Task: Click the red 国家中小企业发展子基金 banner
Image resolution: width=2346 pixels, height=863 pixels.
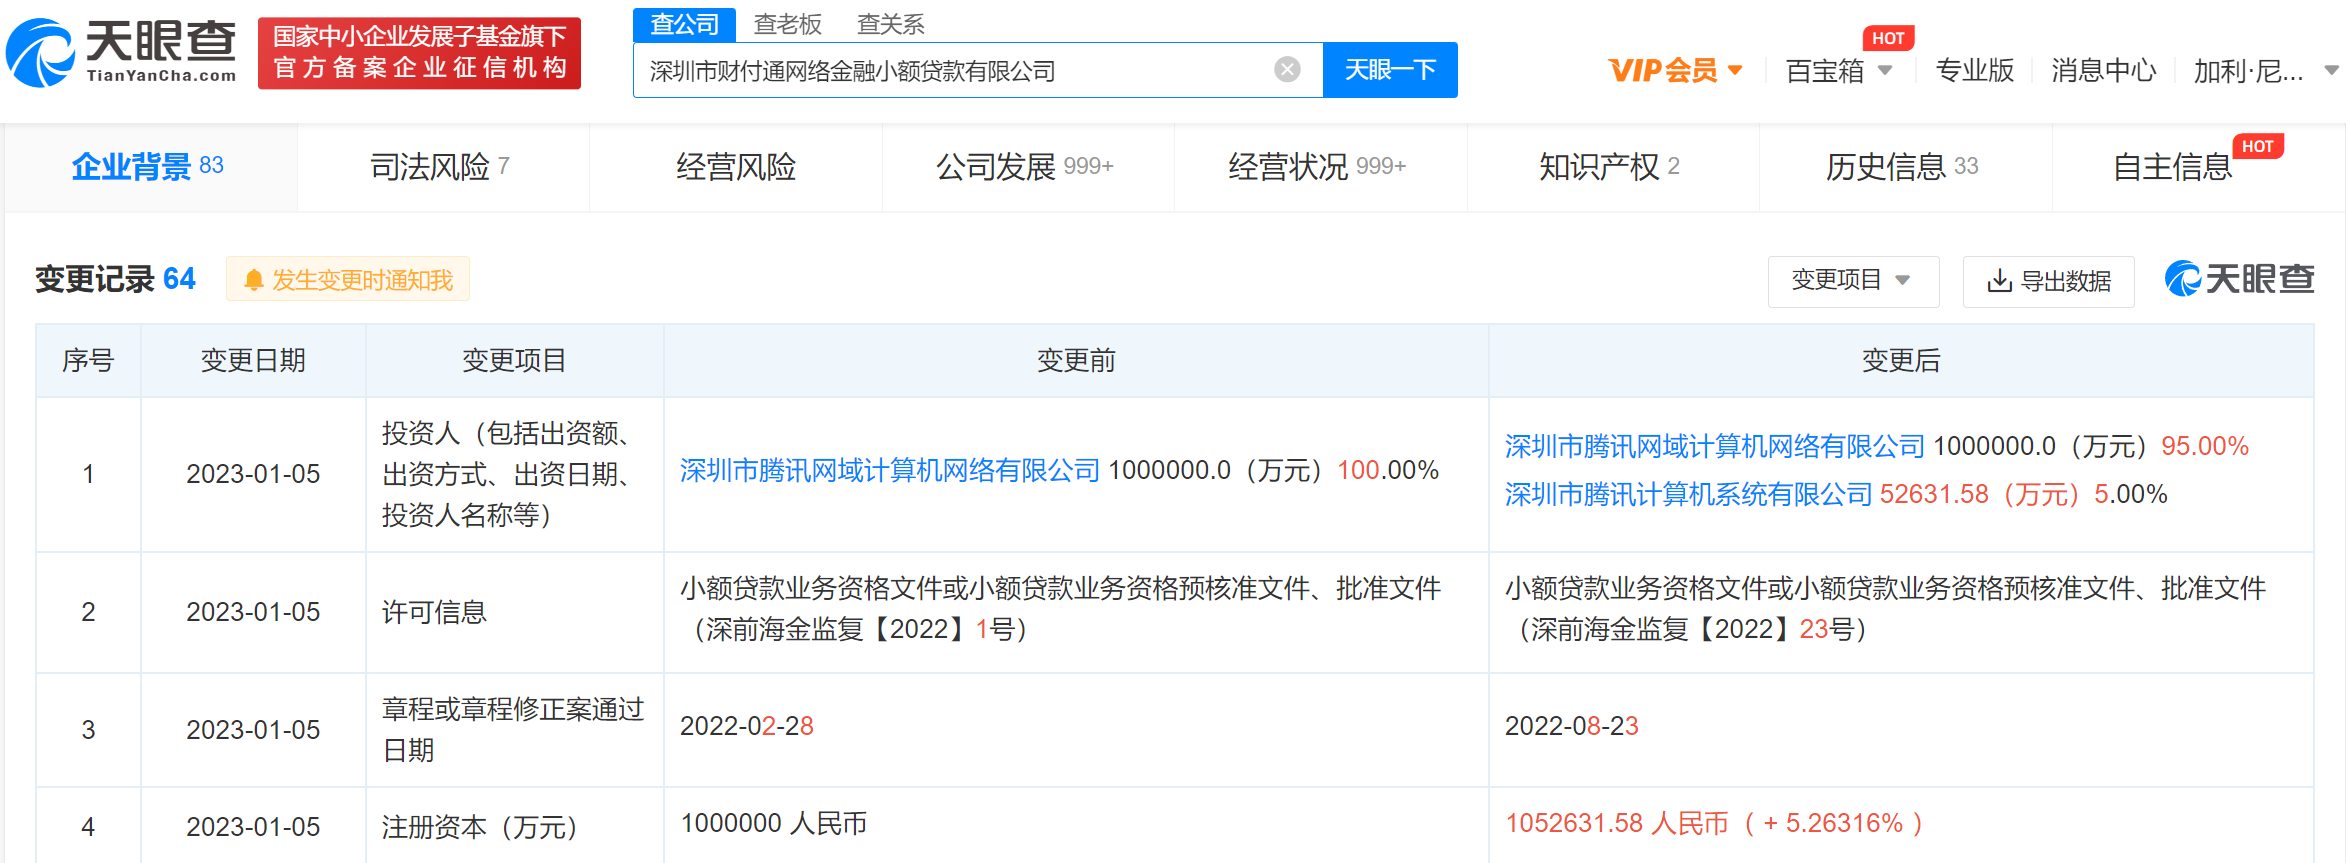Action: click(x=419, y=53)
